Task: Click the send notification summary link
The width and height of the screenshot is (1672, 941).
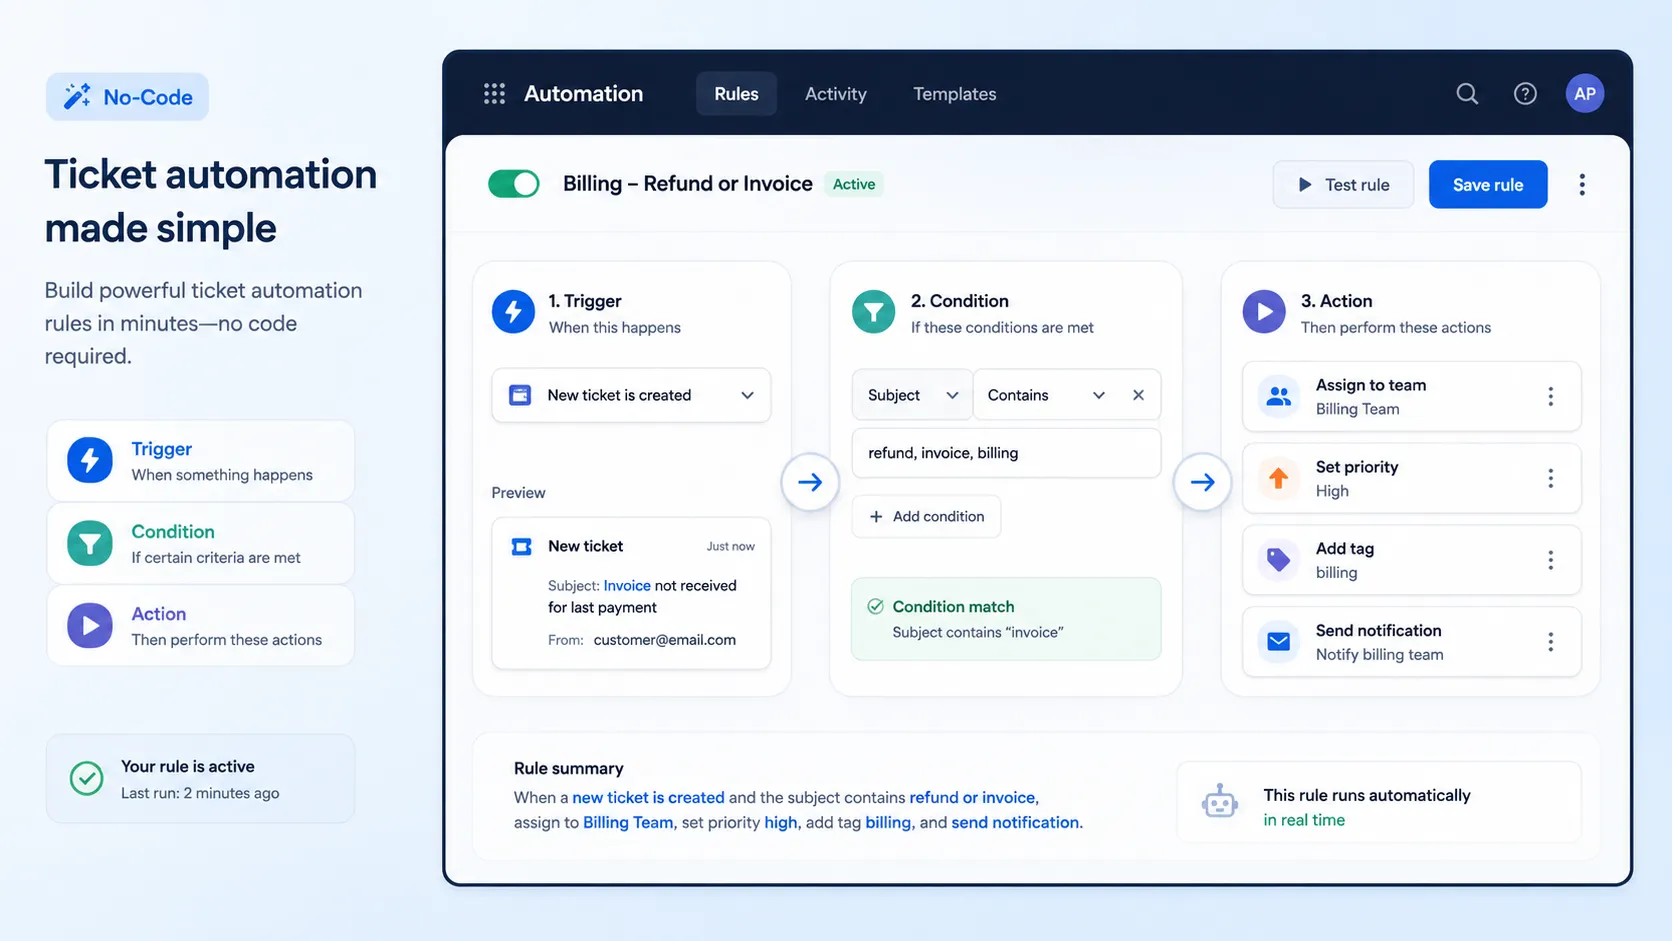Action: point(1015,823)
